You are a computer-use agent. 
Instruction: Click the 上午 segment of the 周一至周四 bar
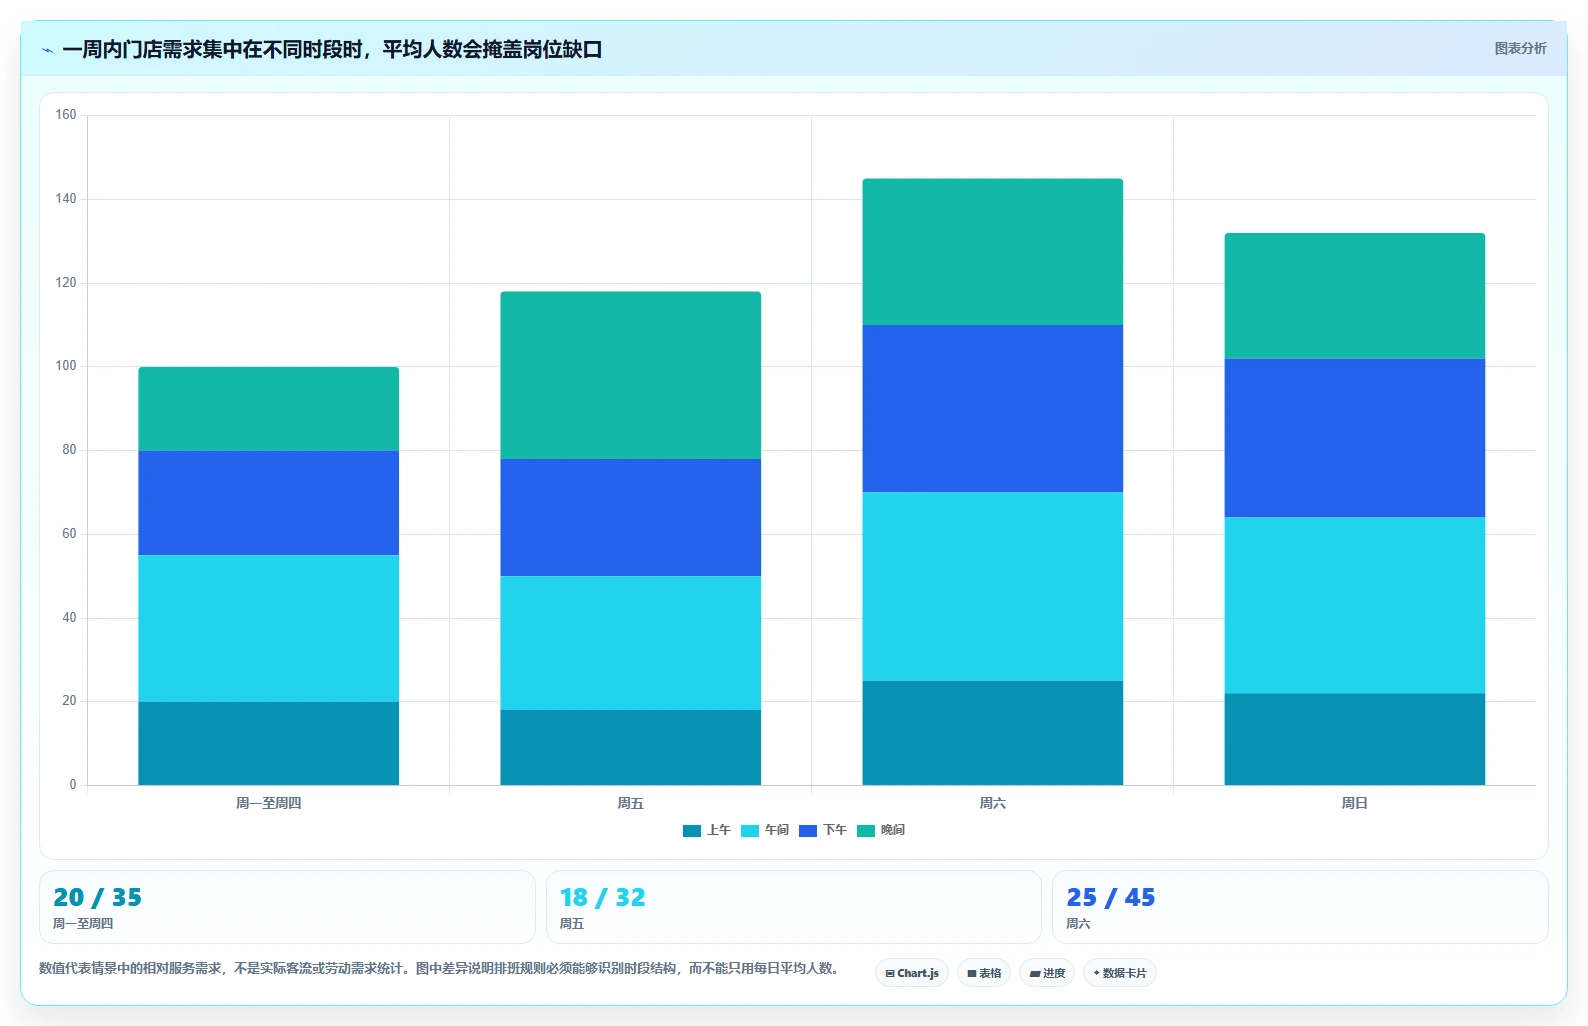click(269, 743)
